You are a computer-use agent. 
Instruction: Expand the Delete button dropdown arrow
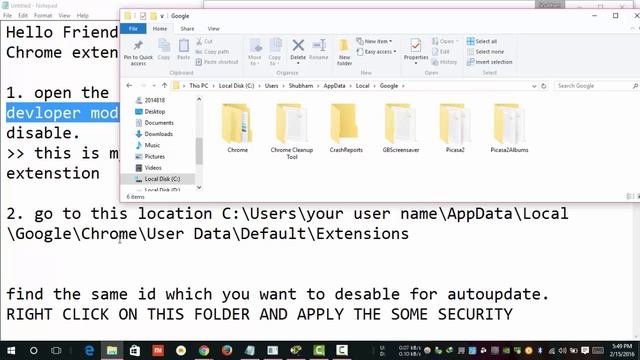298,63
